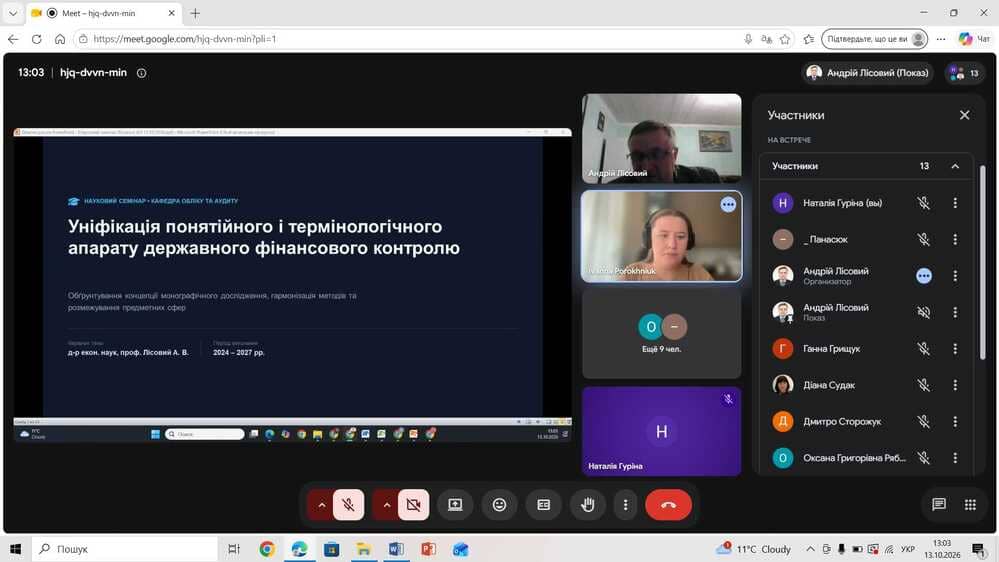Click mic icon next to Діана Судак
999x562 pixels.
[923, 385]
